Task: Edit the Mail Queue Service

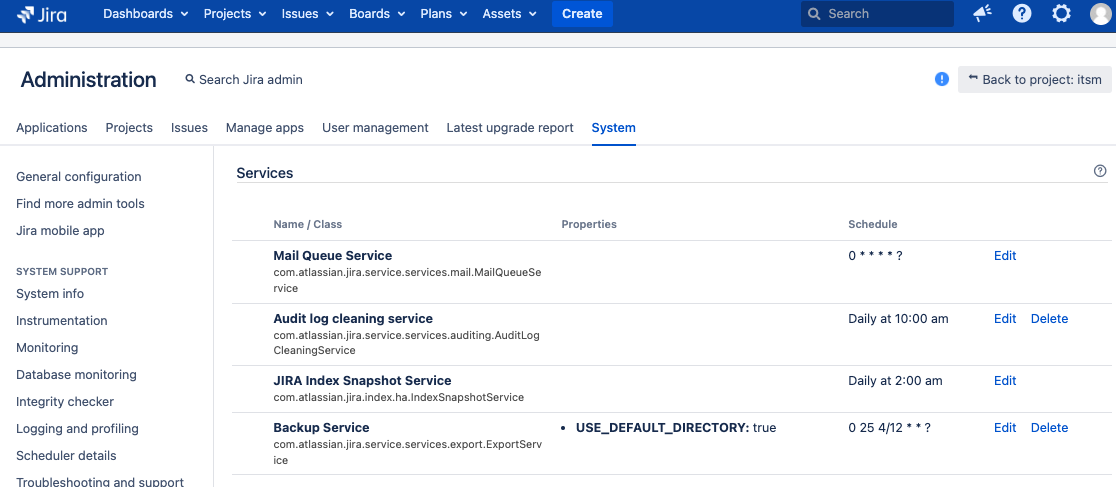Action: point(1005,256)
